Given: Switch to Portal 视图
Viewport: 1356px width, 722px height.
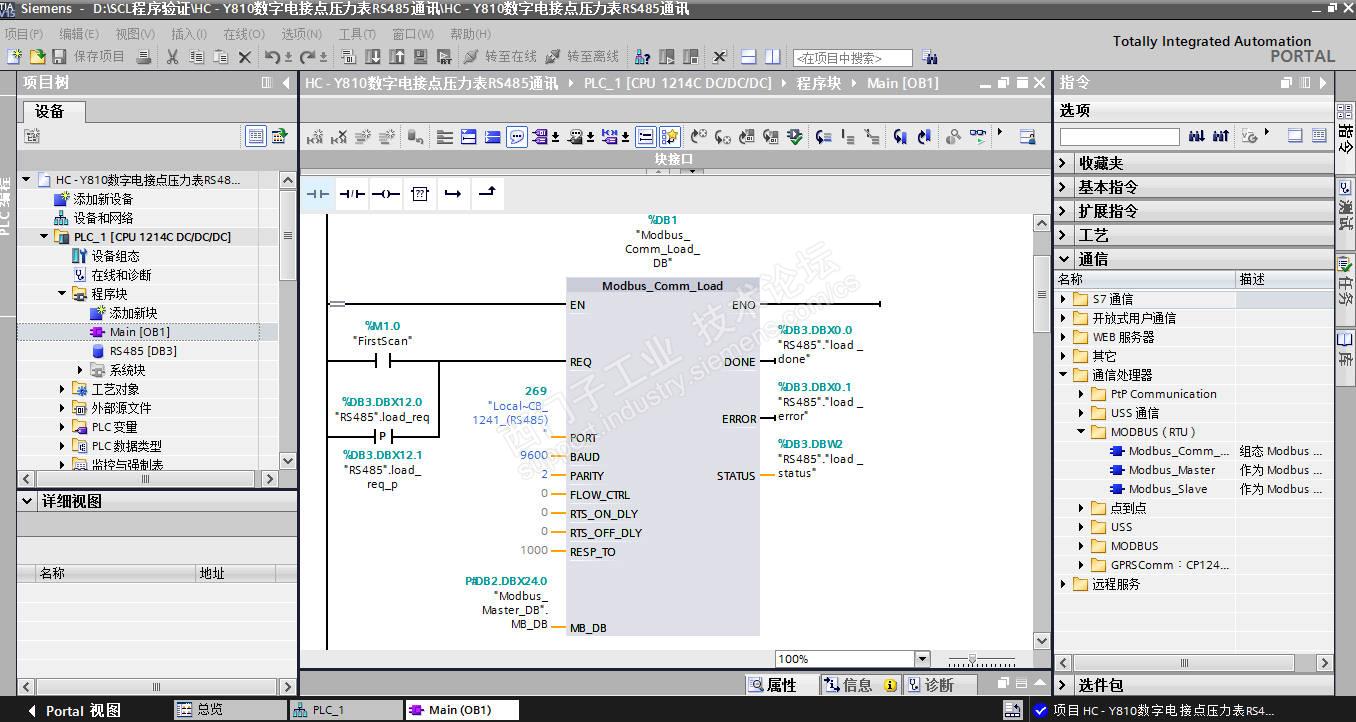Looking at the screenshot, I should pos(74,710).
